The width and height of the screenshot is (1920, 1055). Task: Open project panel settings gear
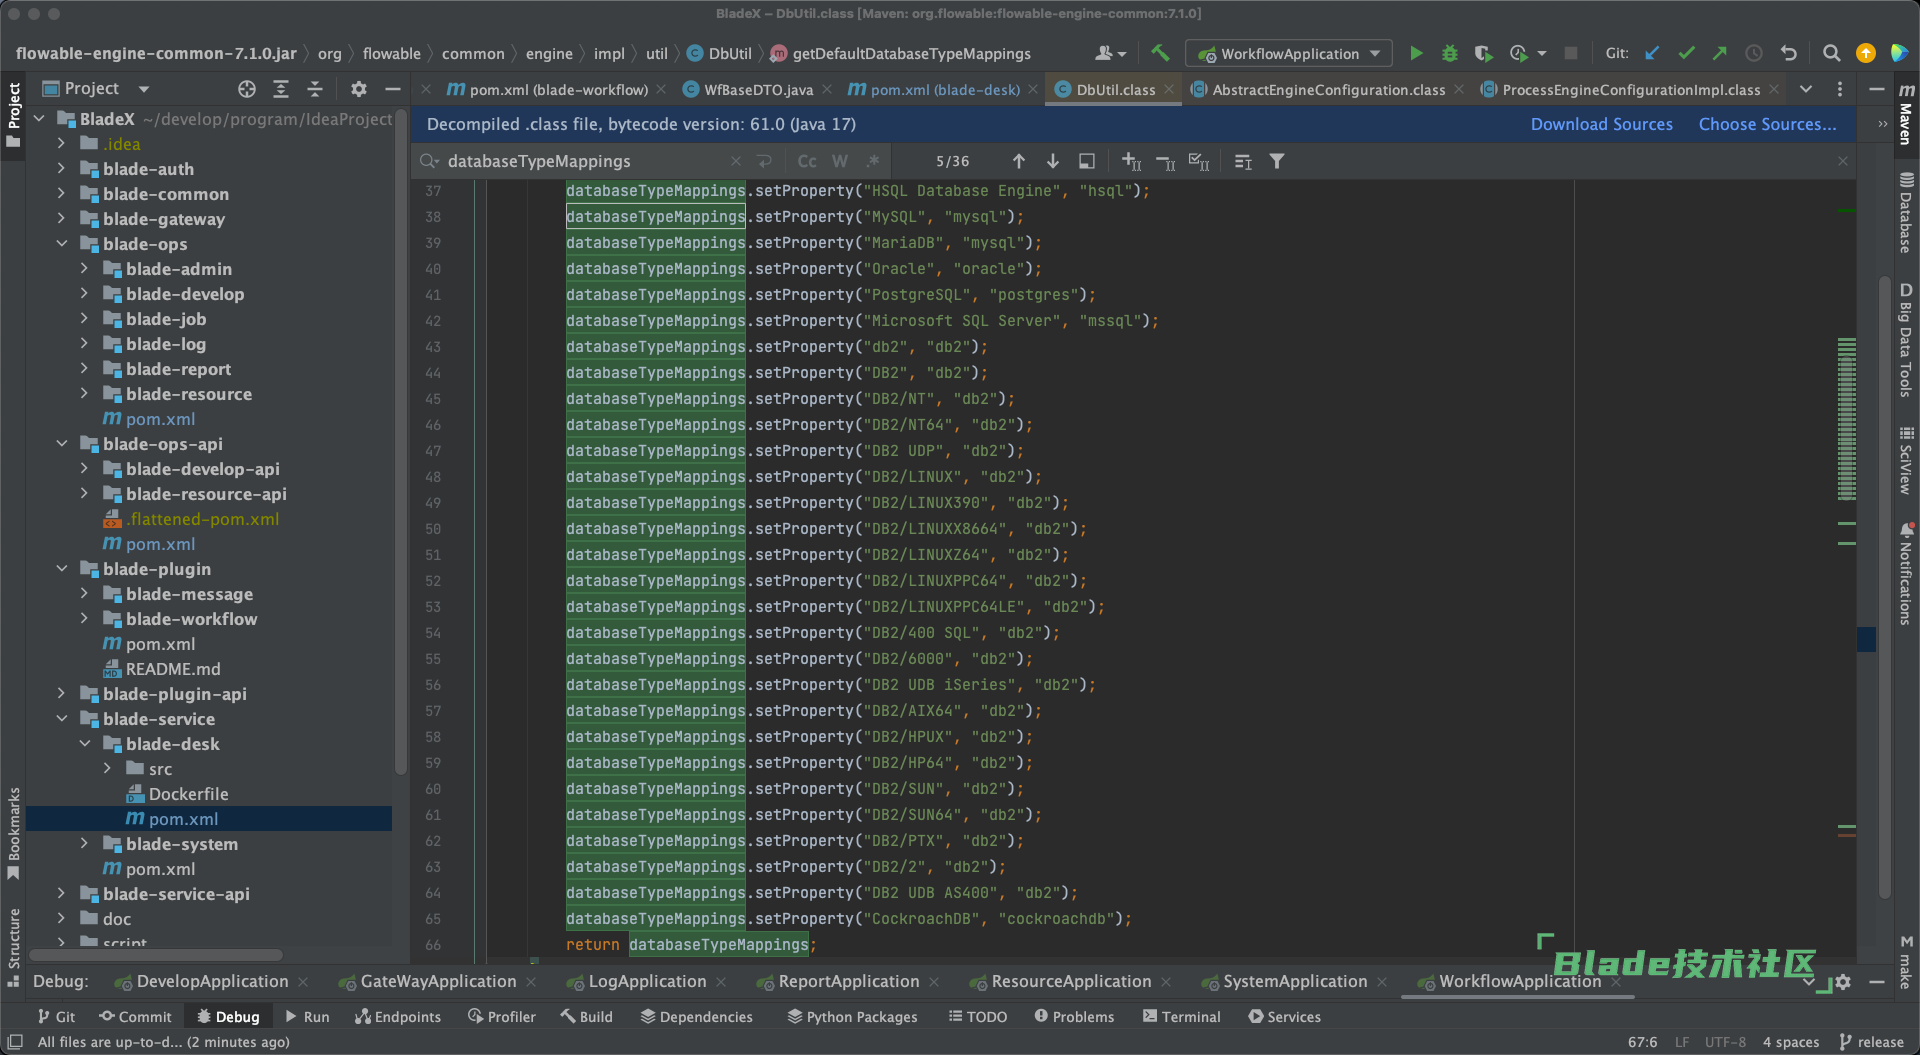[x=359, y=89]
